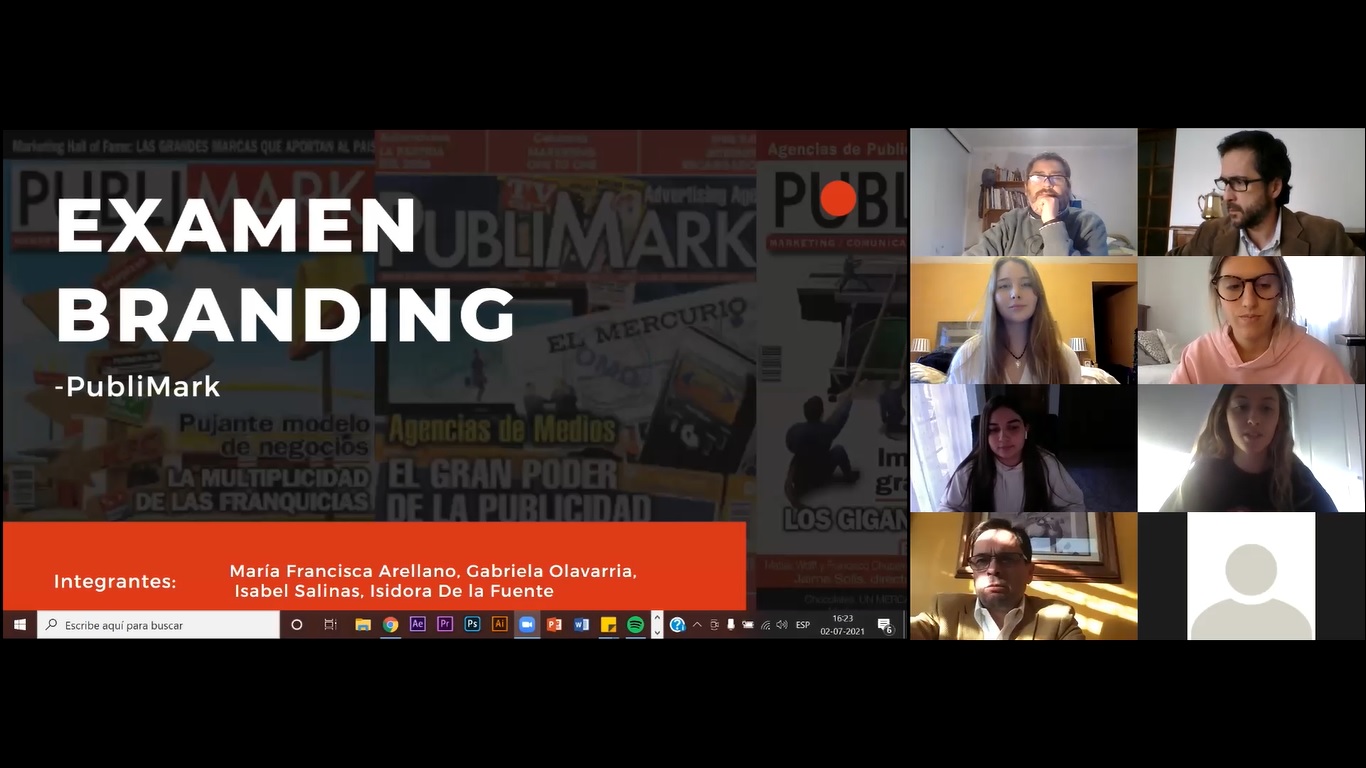This screenshot has width=1366, height=768.
Task: Click 'EL GRAN PODER DE LA PUBLICIDAD' headline
Action: 519,490
